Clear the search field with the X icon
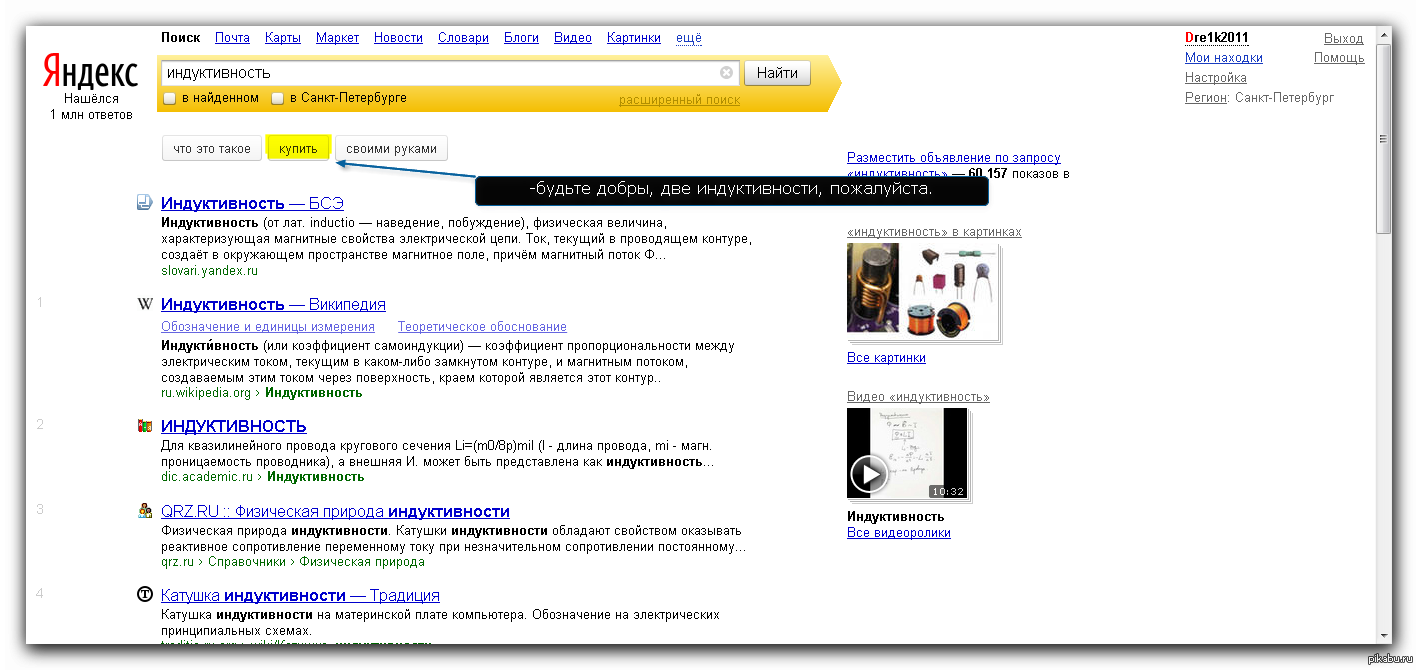The width and height of the screenshot is (1418, 670). tap(727, 73)
